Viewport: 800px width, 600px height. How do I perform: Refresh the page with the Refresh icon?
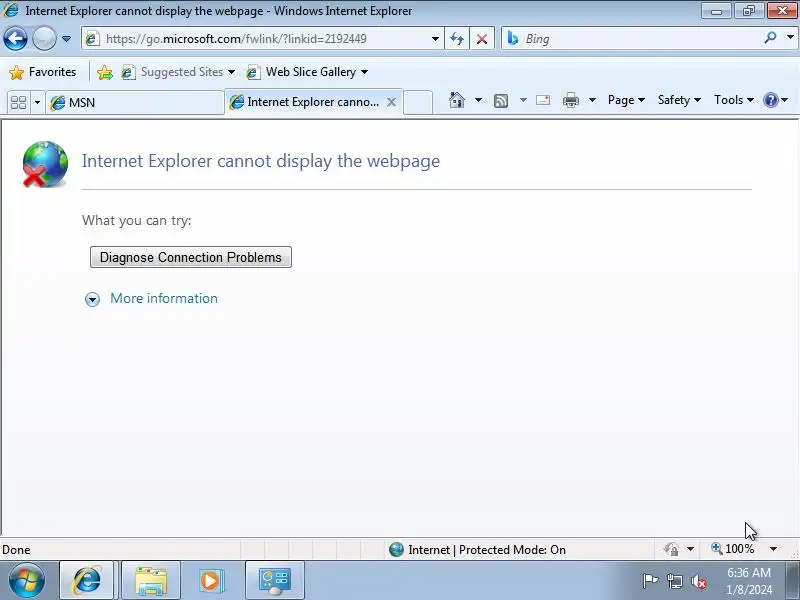[x=457, y=39]
